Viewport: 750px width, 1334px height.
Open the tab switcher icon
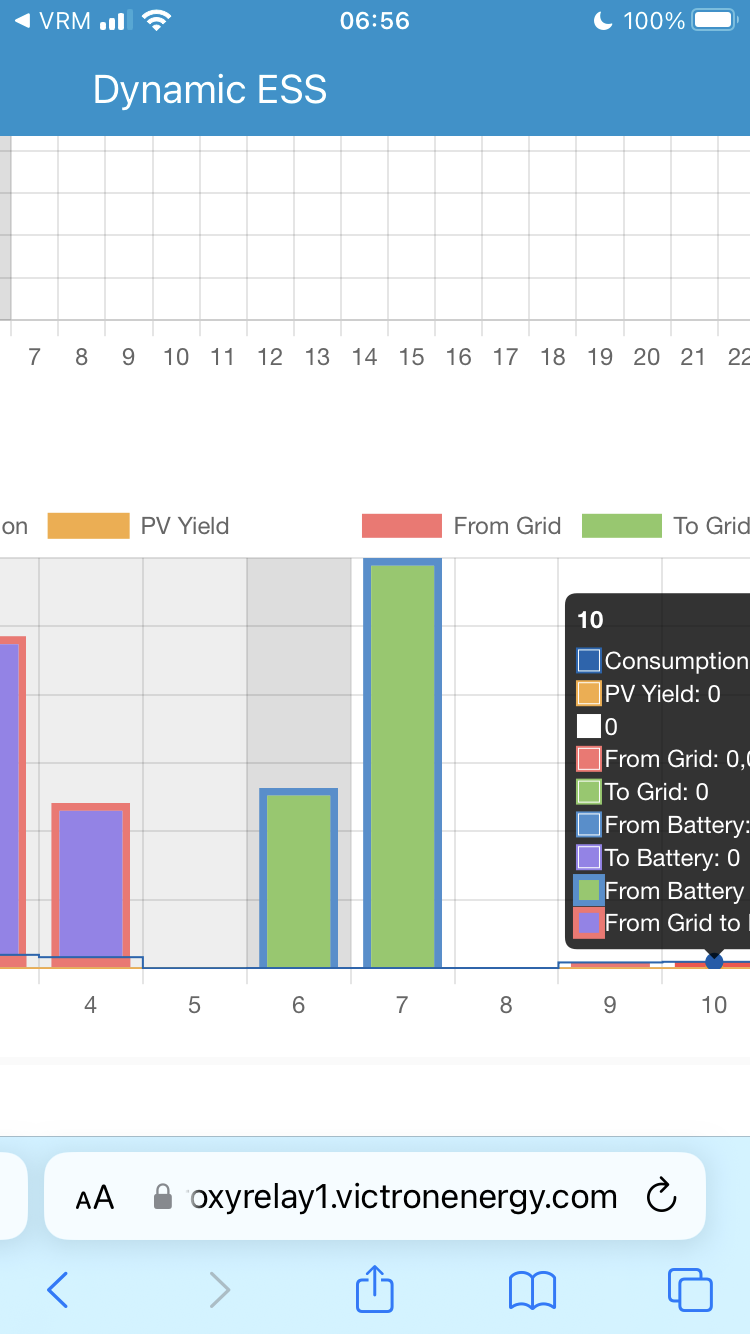(x=689, y=1290)
